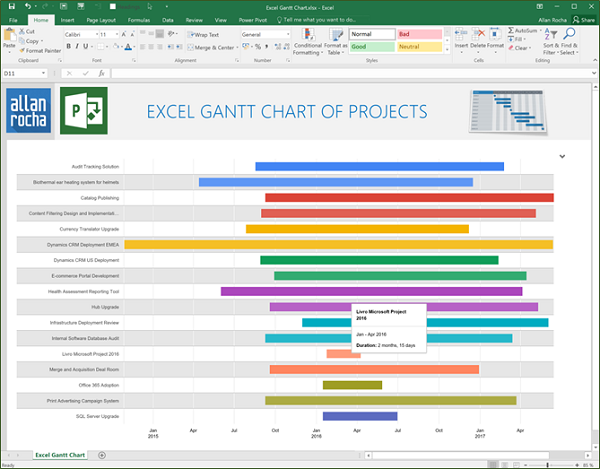This screenshot has height=469, width=600.
Task: Open Sort & Filter menu
Action: tap(551, 41)
